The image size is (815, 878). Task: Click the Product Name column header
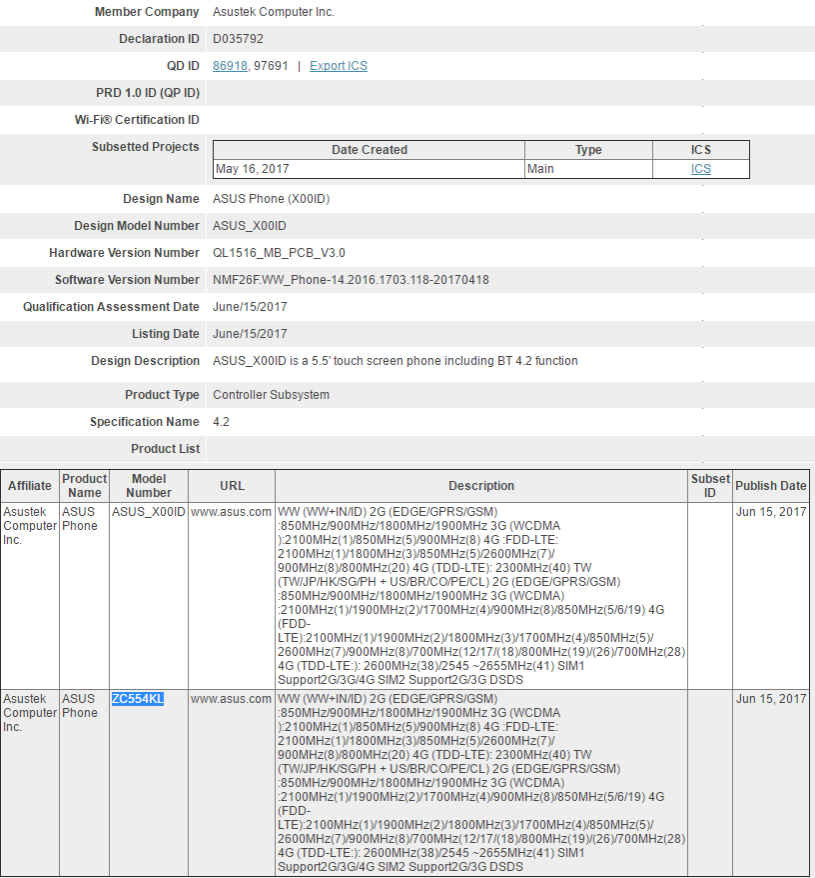click(85, 486)
